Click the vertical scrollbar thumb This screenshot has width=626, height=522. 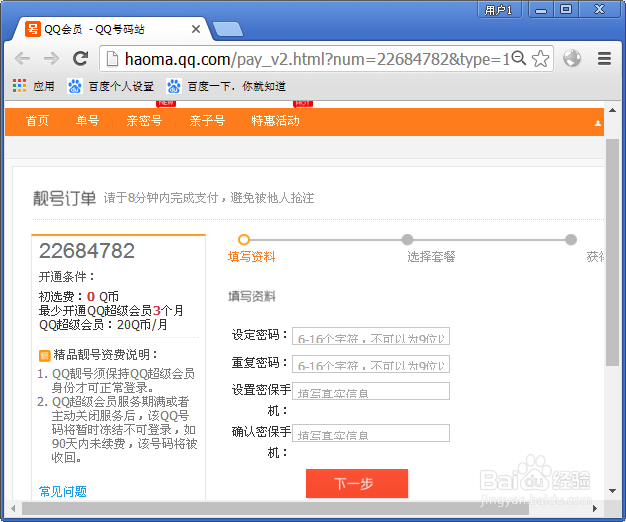coord(612,252)
